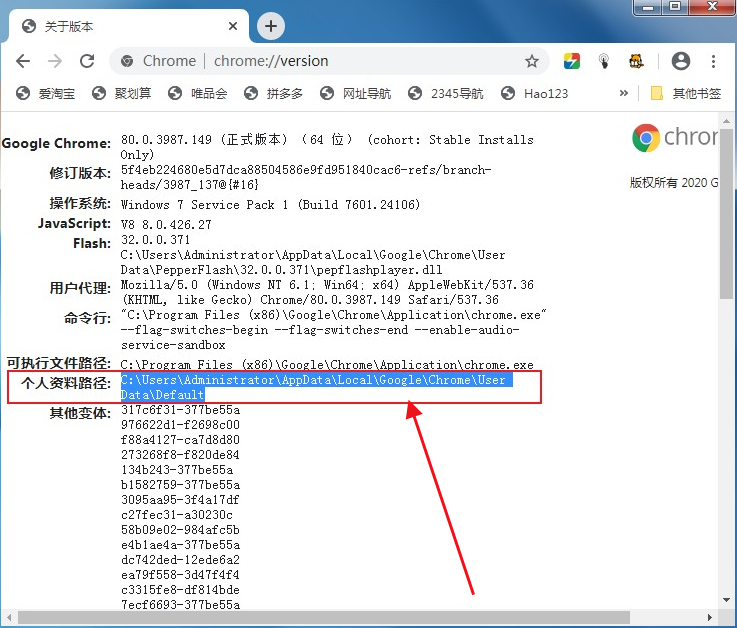Open the 网址导航 bookmark
The image size is (737, 628).
[x=355, y=94]
